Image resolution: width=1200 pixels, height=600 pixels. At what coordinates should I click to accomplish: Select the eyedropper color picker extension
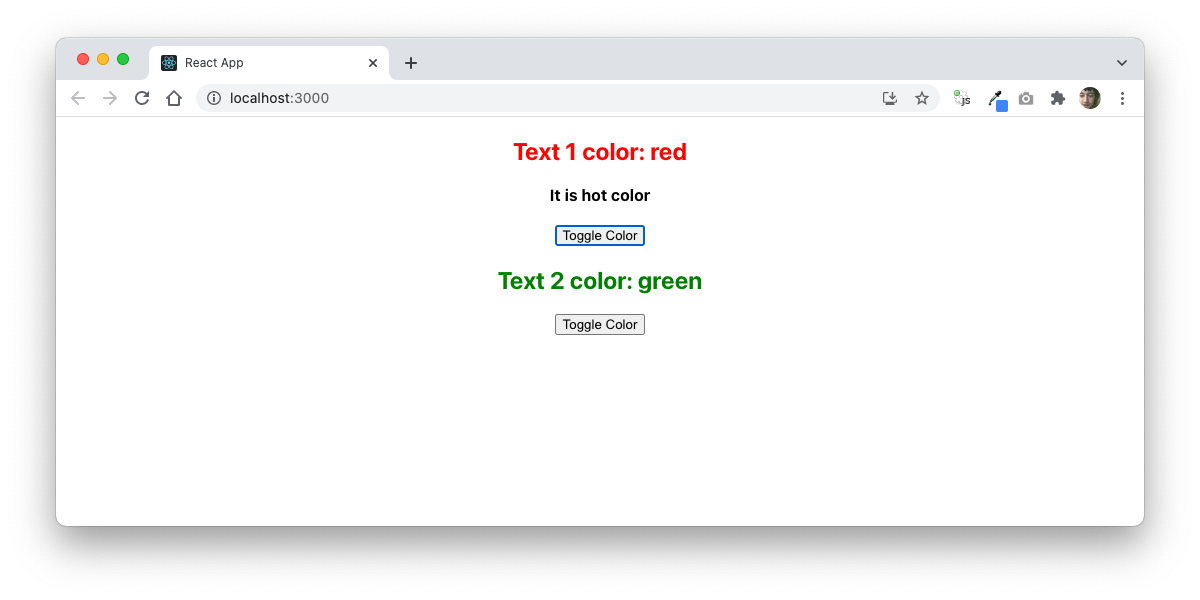coord(993,97)
